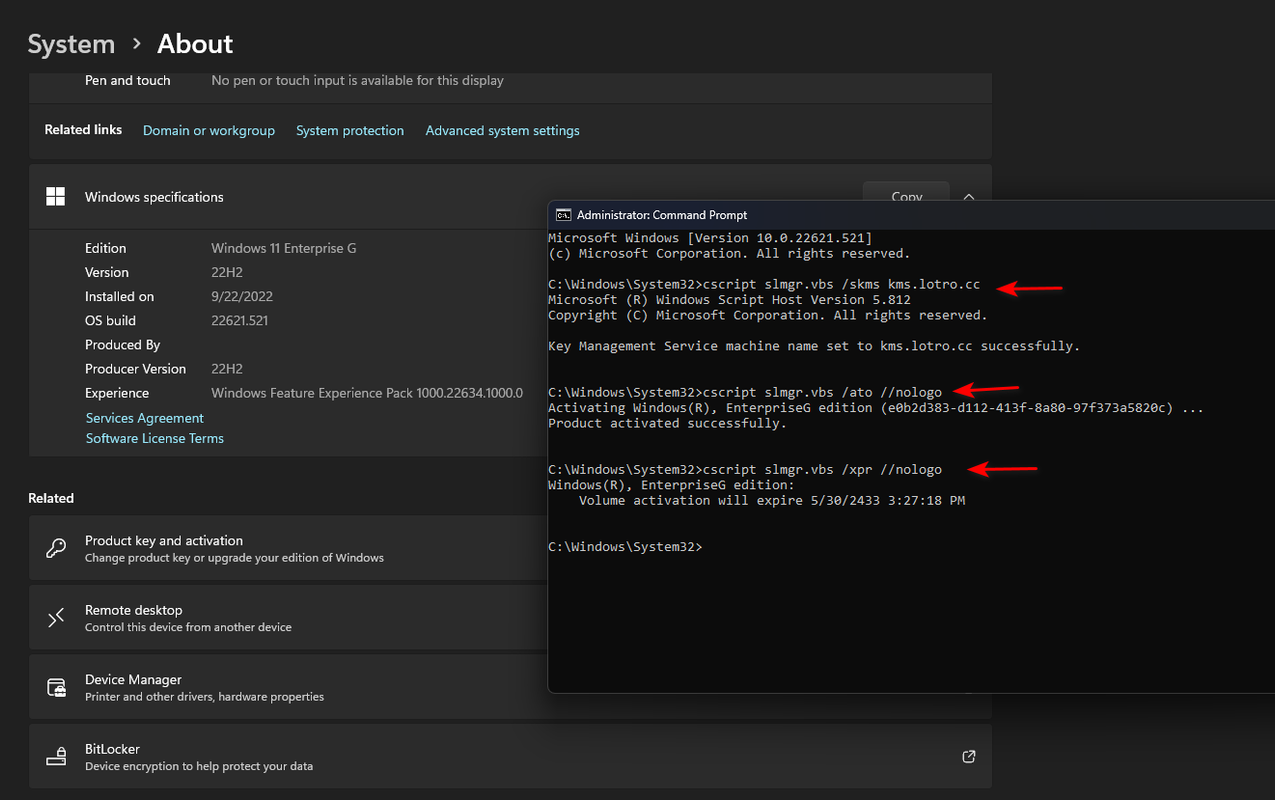The width and height of the screenshot is (1275, 800).
Task: Click the BitLocker lock icon
Action: (x=57, y=757)
